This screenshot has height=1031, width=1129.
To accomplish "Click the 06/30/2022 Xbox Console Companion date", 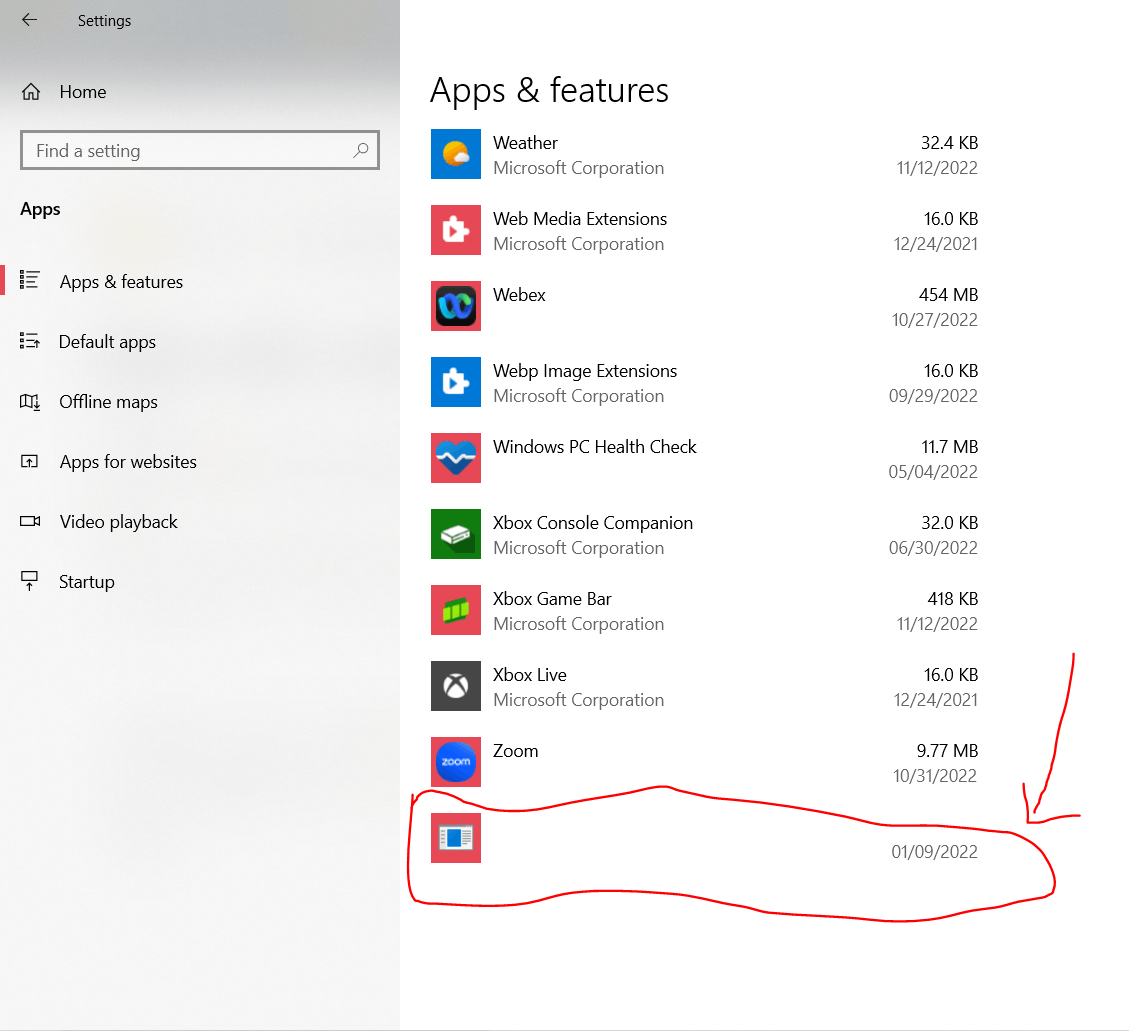I will pyautogui.click(x=933, y=548).
